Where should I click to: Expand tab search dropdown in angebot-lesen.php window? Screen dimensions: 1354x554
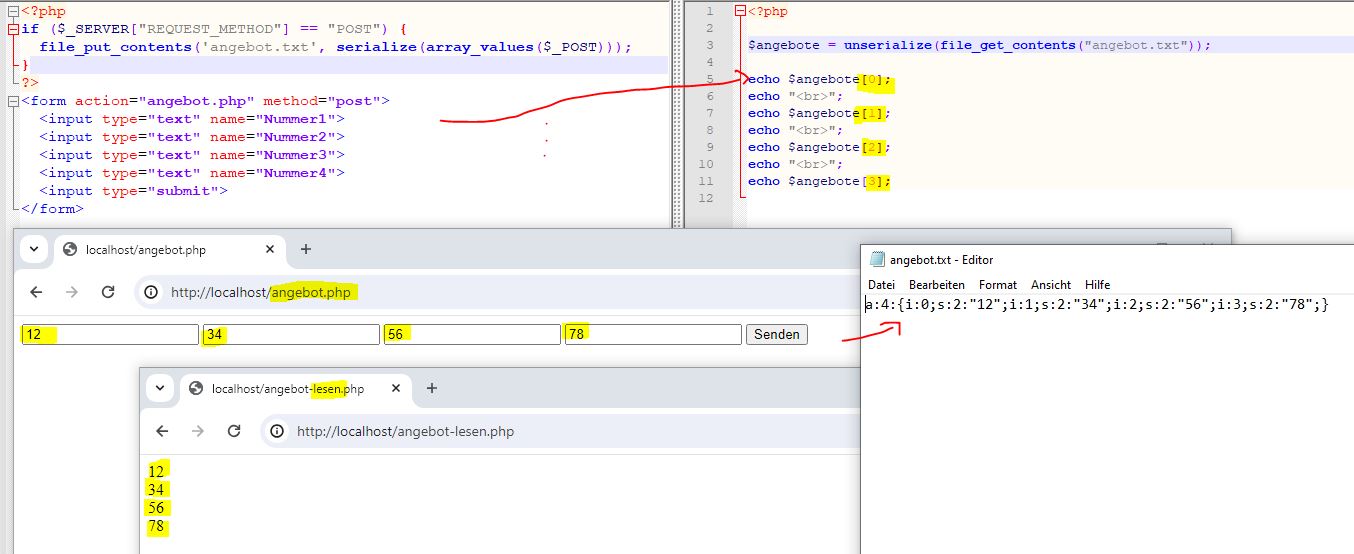click(159, 388)
